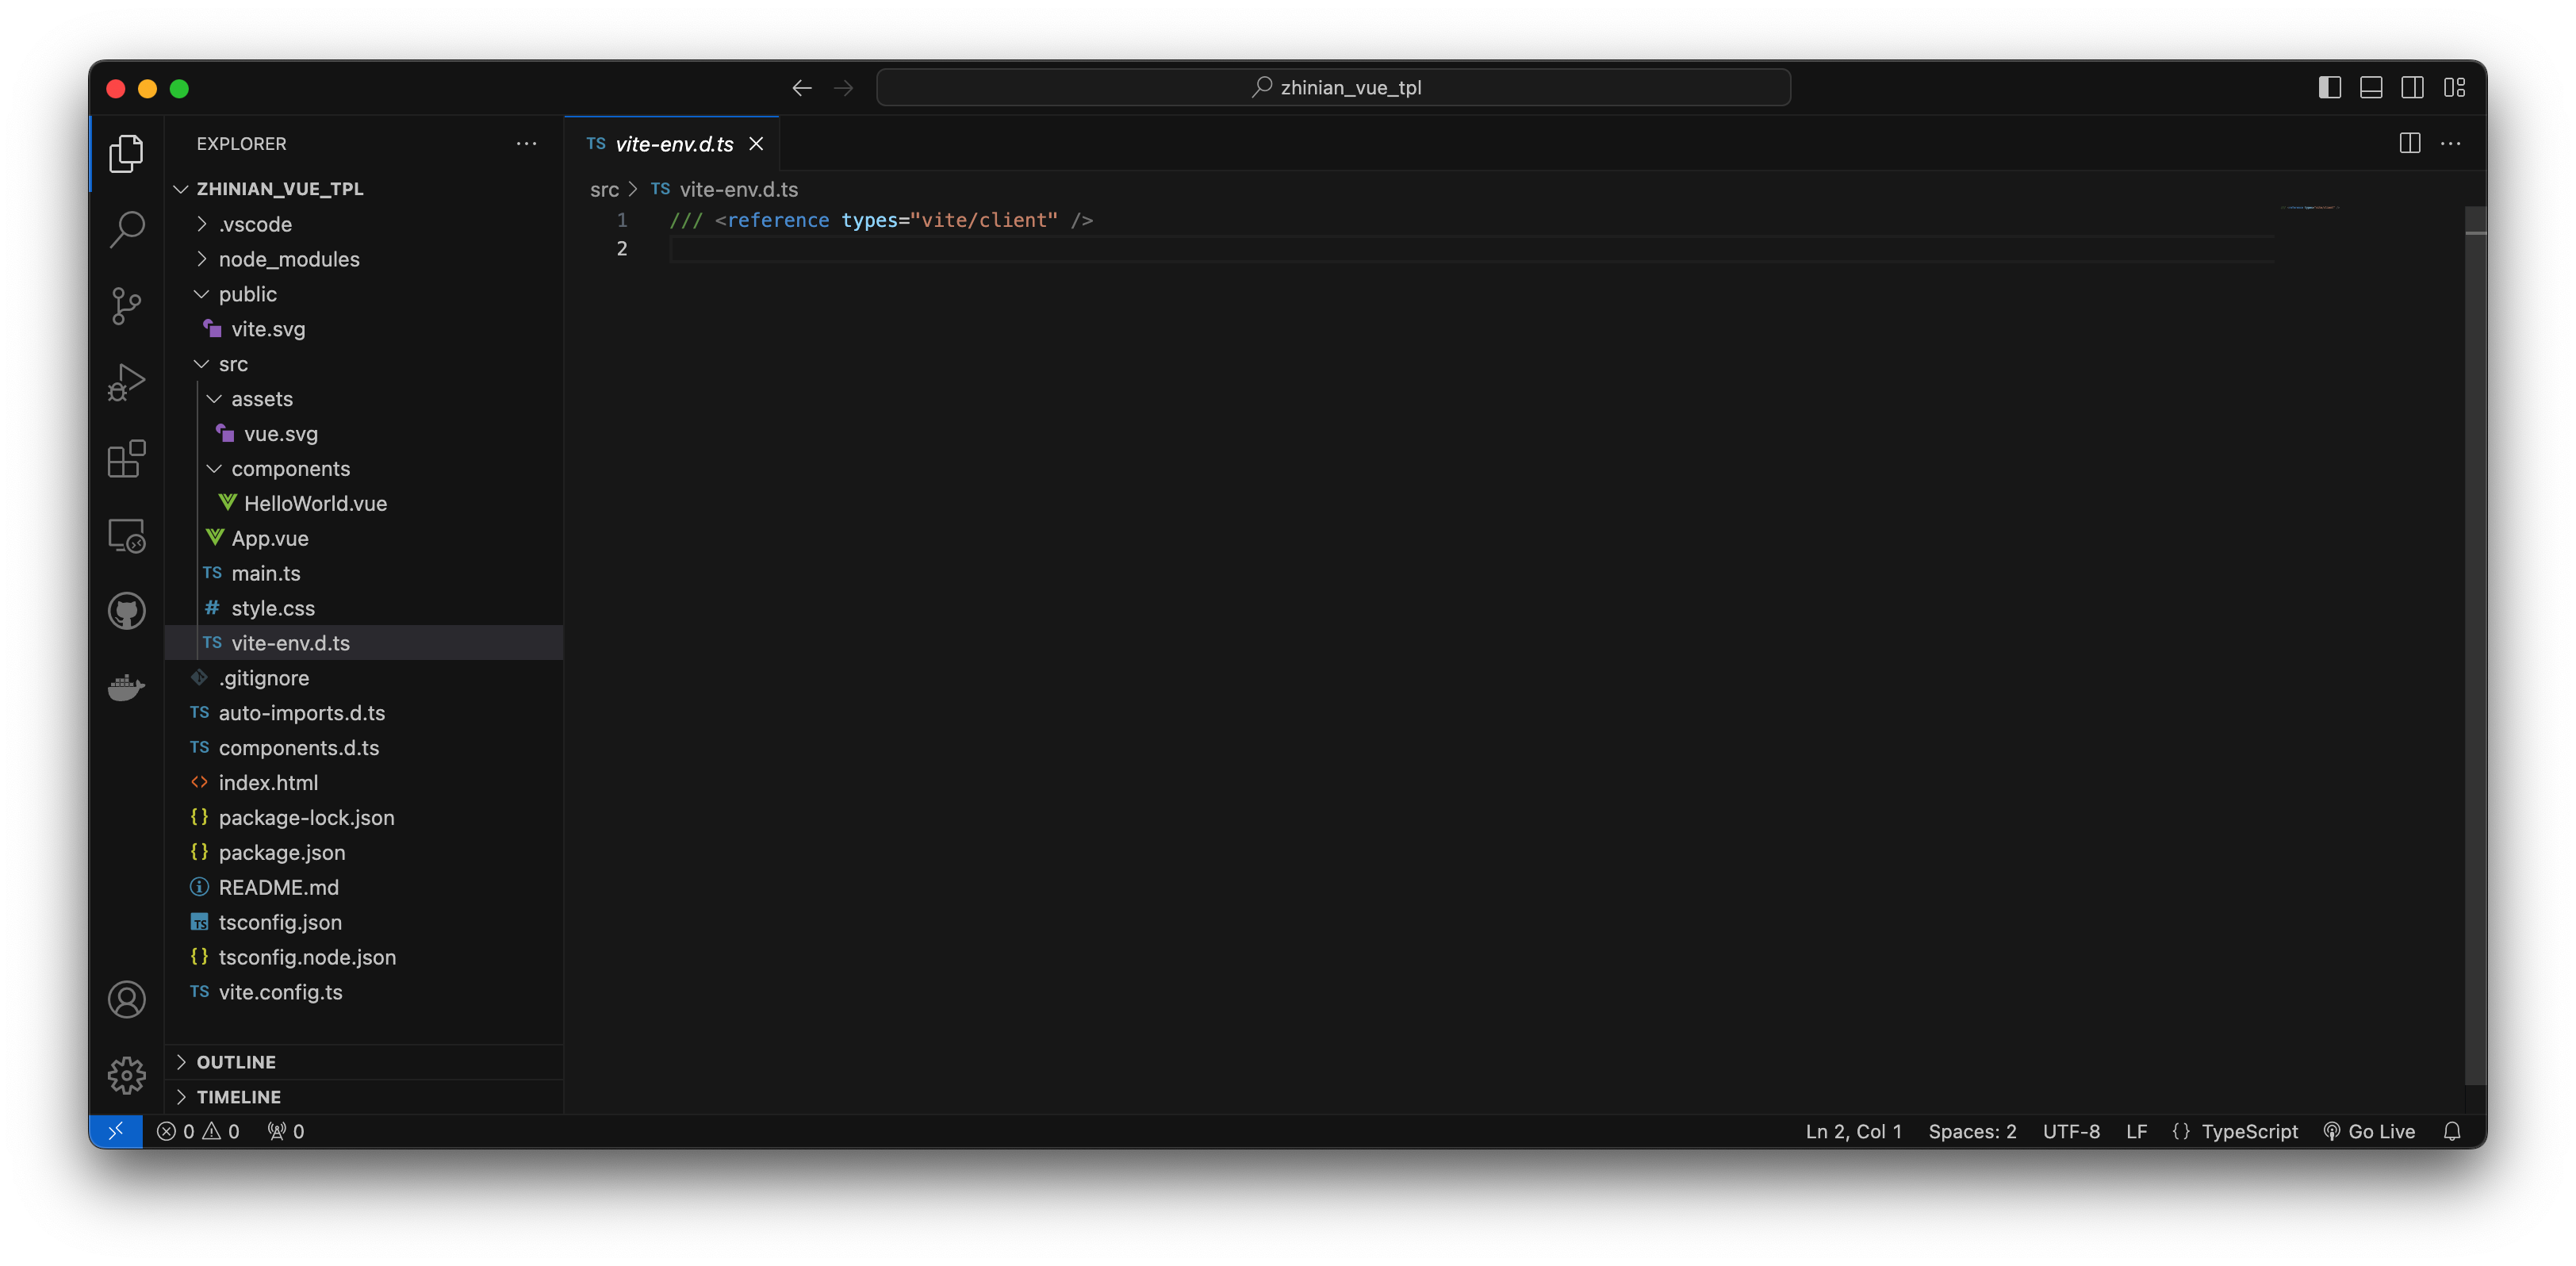Viewport: 2576px width, 1266px height.
Task: Place cursor on editor line 2
Action: click(1470, 249)
